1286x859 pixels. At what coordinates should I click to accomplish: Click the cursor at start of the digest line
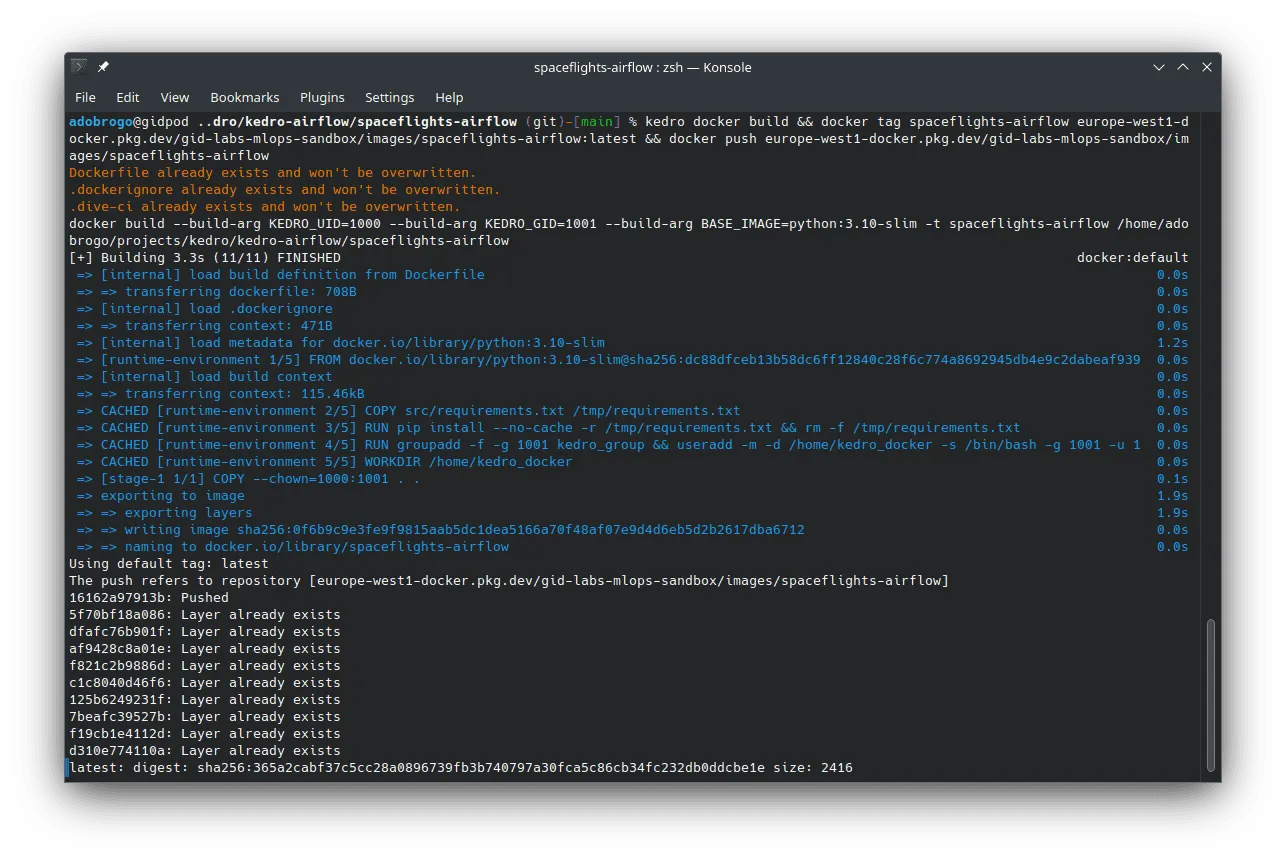coord(67,767)
